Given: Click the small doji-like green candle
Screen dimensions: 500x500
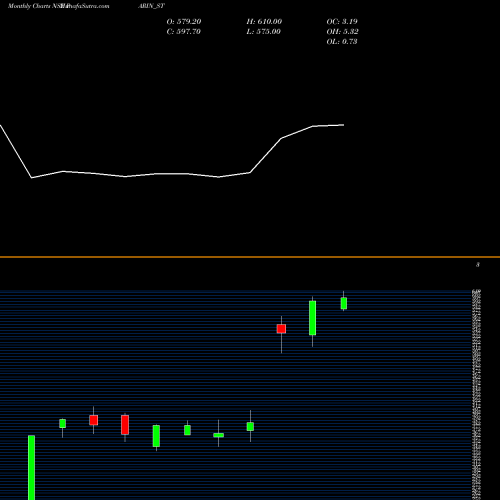Looking at the screenshot, I should (219, 435).
